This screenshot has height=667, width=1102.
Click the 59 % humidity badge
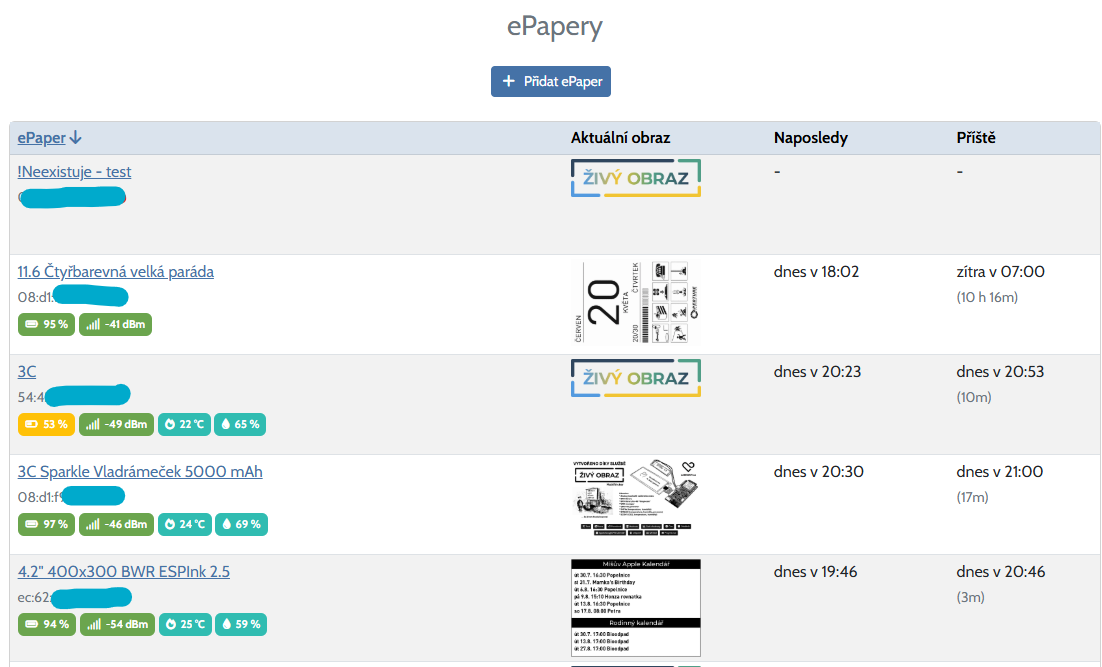click(240, 624)
